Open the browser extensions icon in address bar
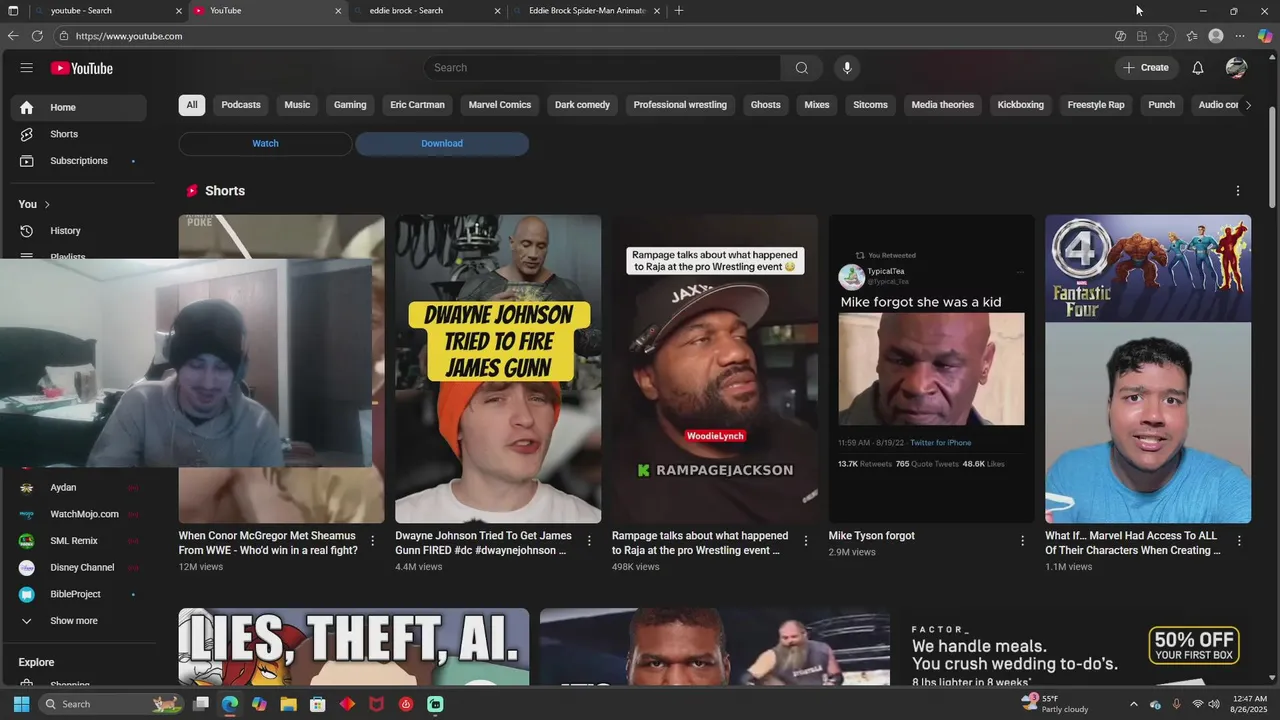This screenshot has width=1280, height=720. click(1141, 36)
